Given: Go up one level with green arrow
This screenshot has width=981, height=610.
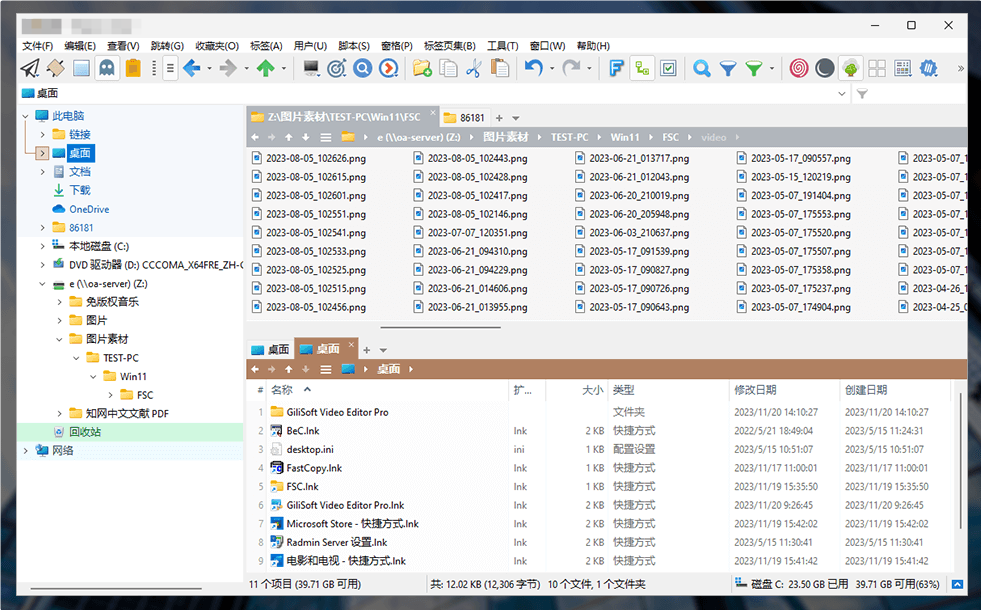Looking at the screenshot, I should (x=266, y=68).
